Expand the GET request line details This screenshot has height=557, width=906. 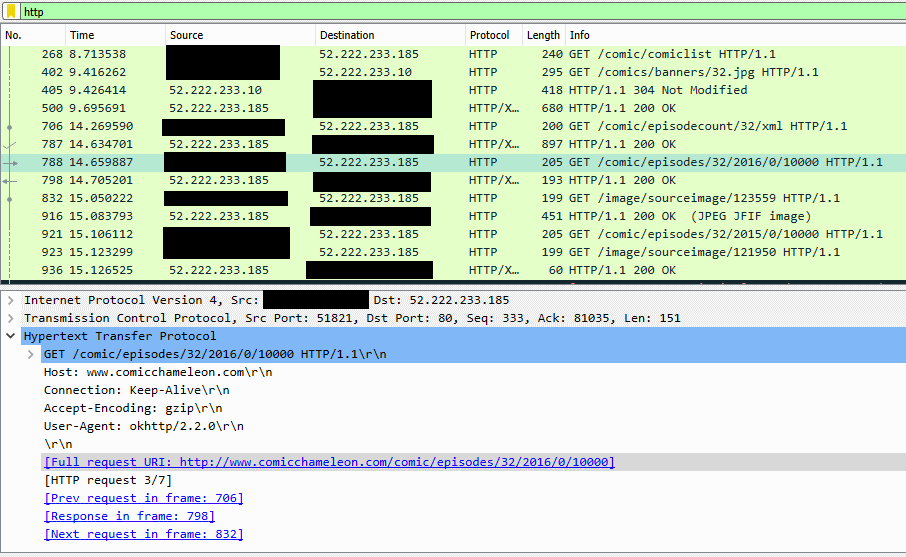point(31,354)
